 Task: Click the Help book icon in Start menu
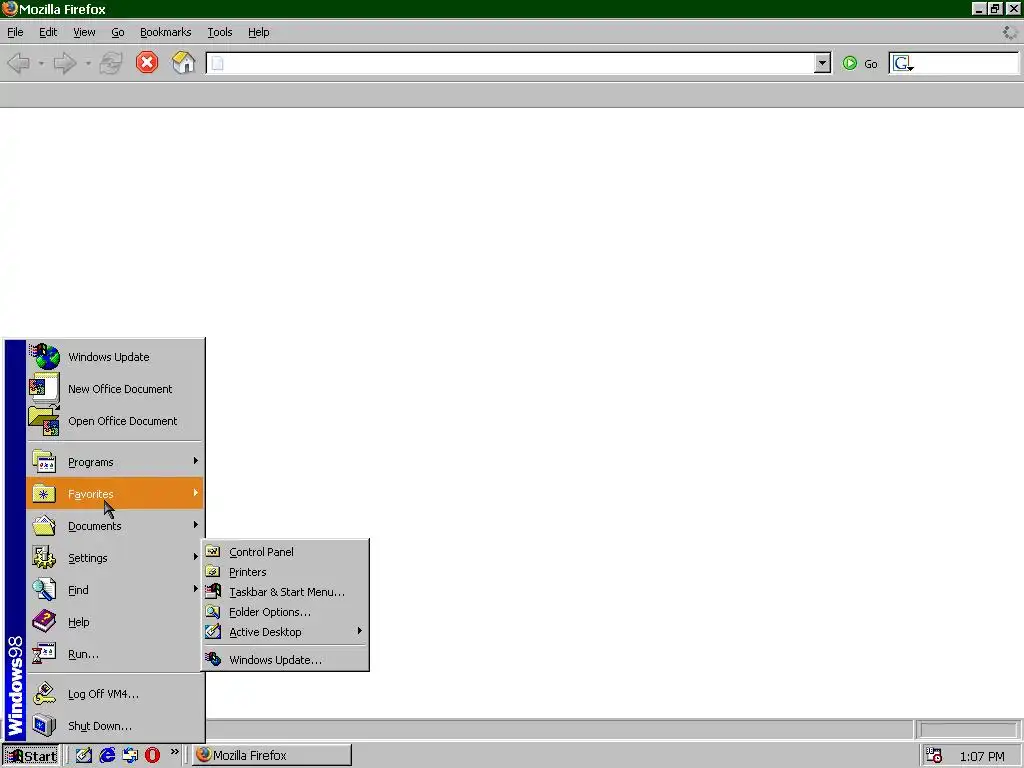click(44, 621)
